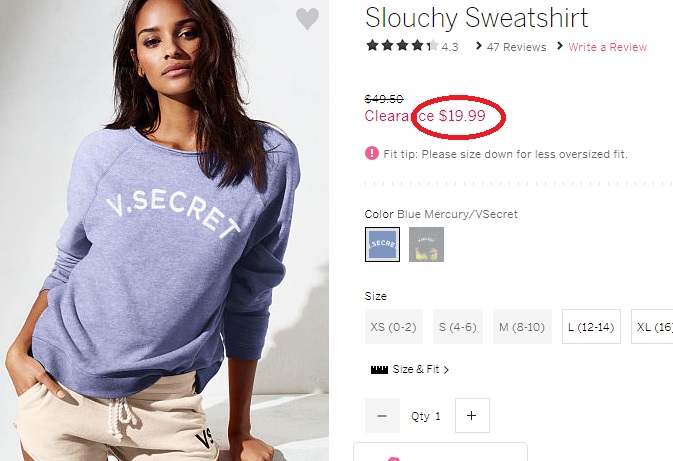Click the Clearance $19.99 price text
Image resolution: width=673 pixels, height=461 pixels.
(425, 116)
